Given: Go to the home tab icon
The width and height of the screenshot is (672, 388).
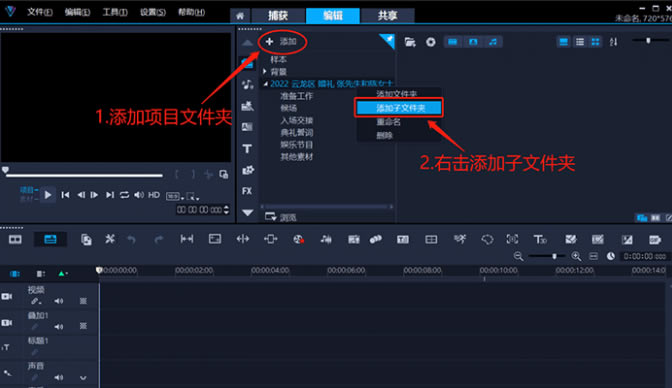Looking at the screenshot, I should [x=240, y=16].
